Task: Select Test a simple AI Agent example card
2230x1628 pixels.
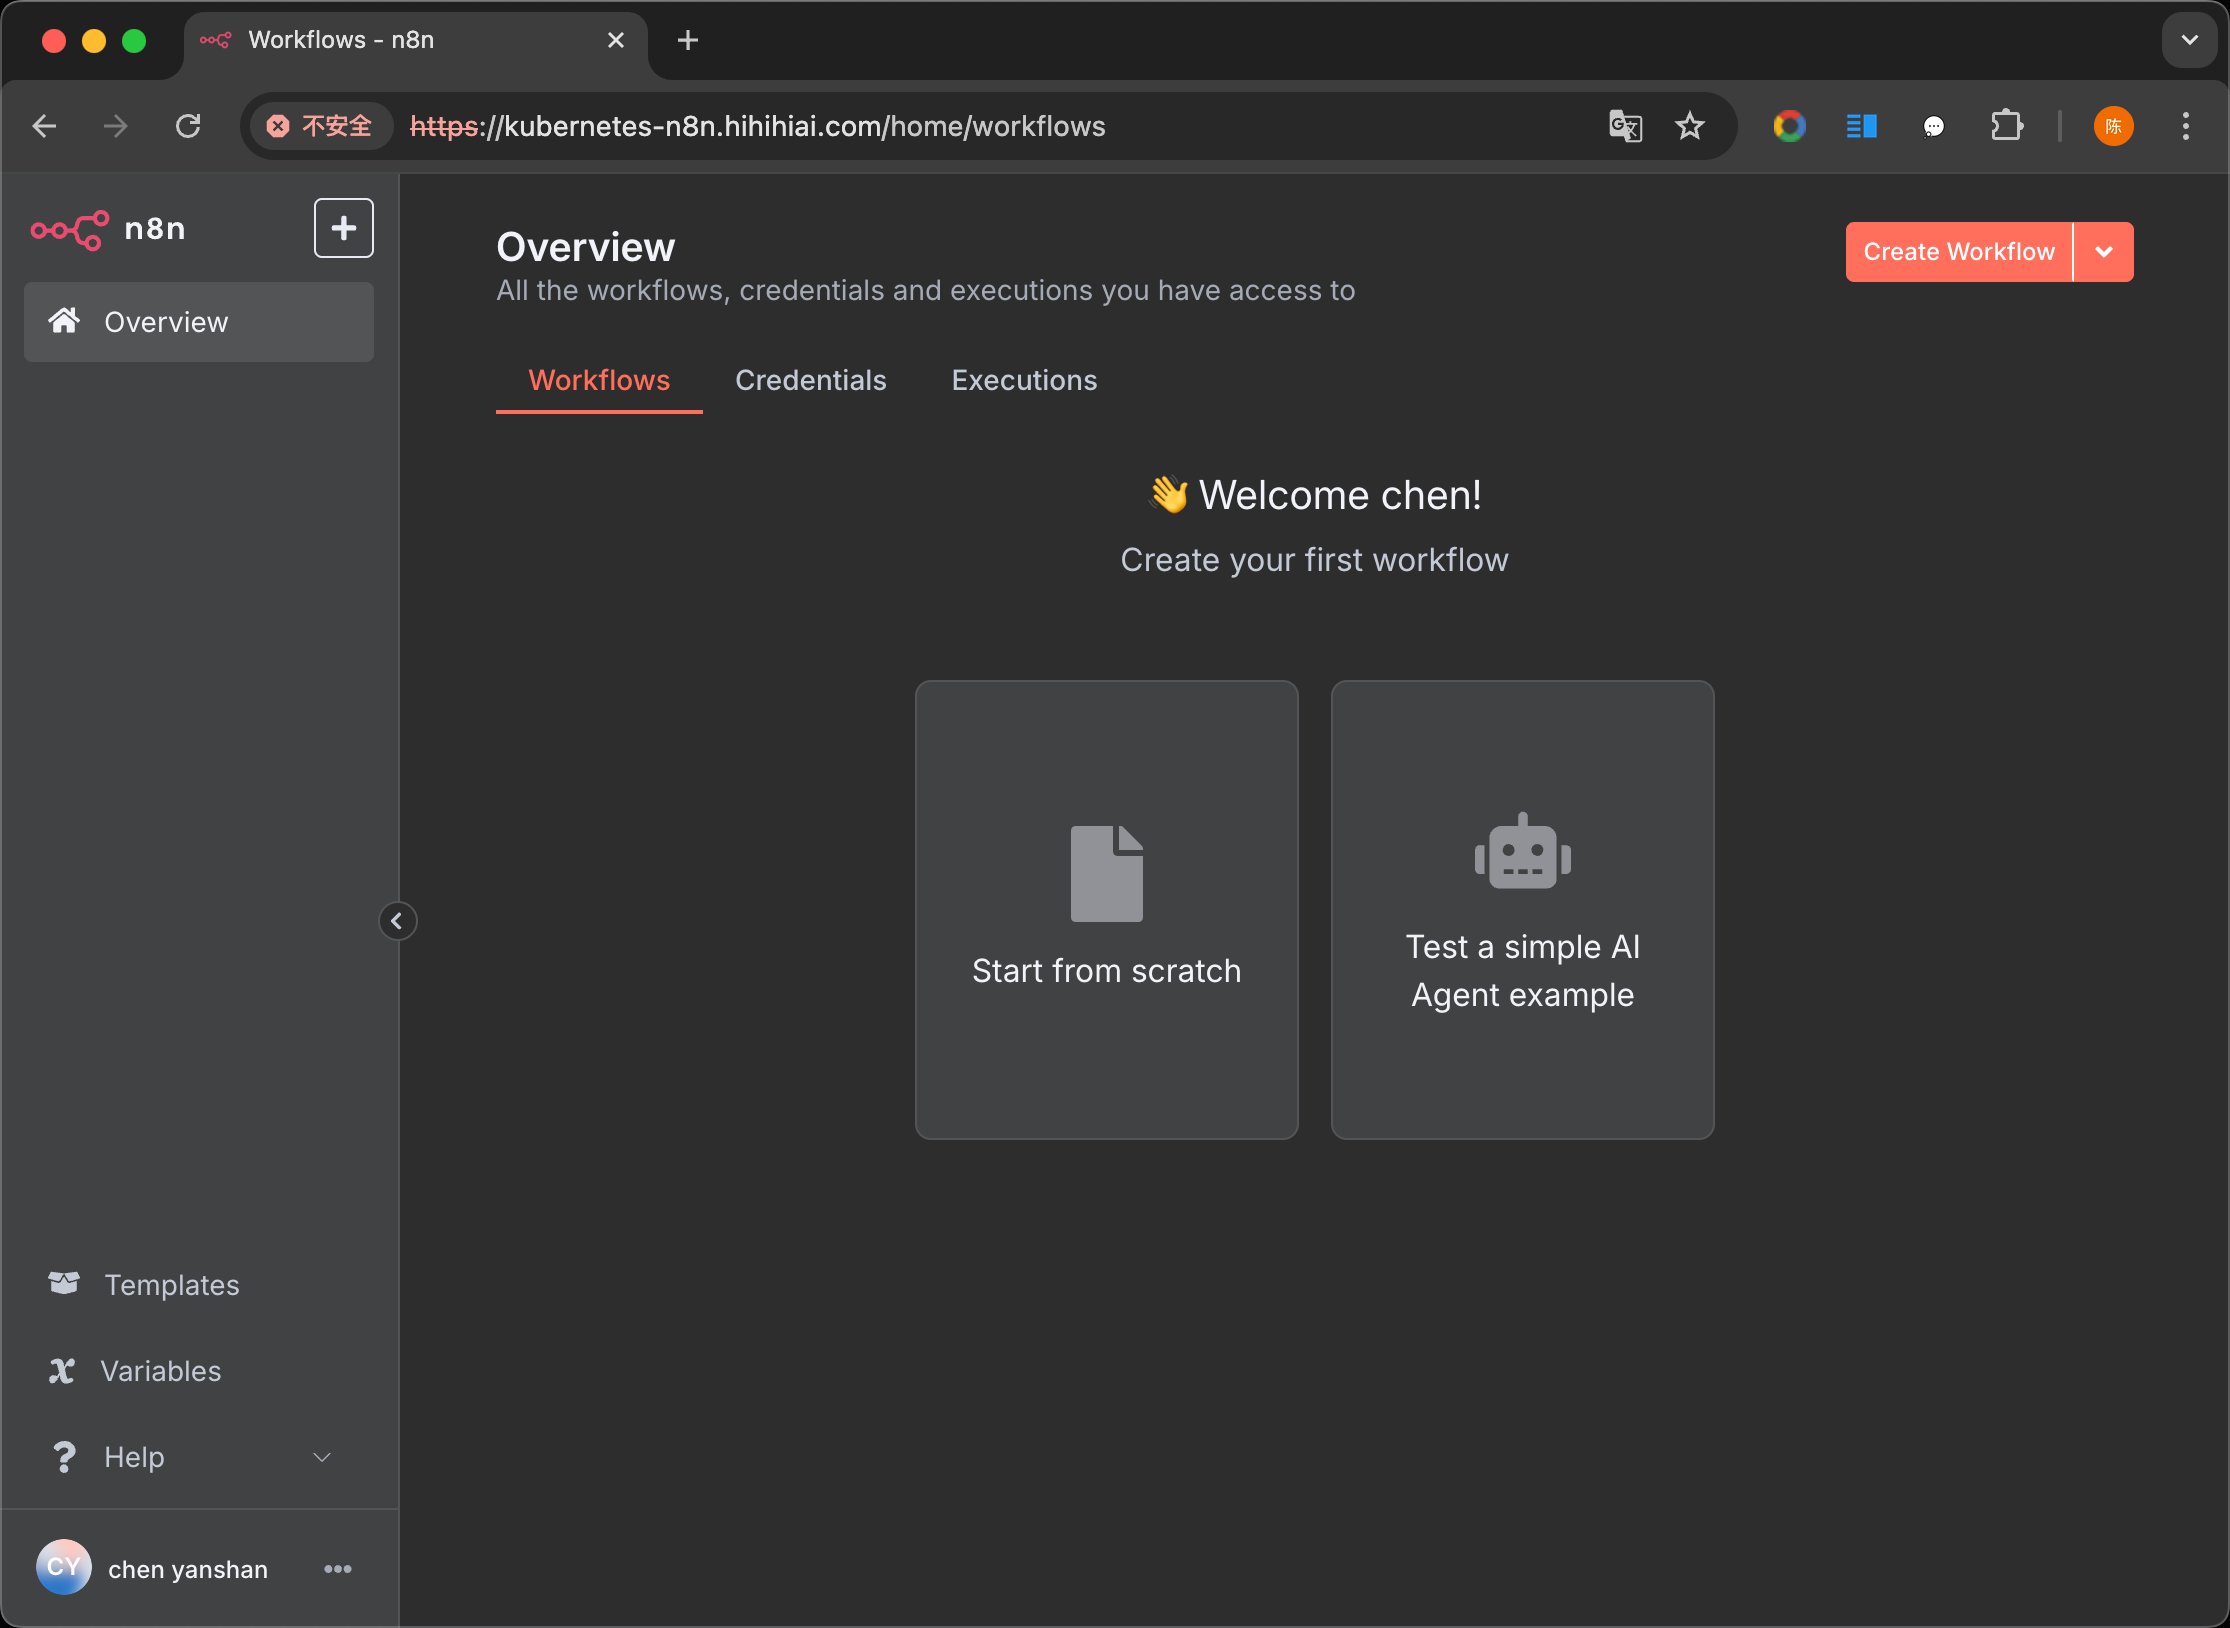Action: (x=1523, y=910)
